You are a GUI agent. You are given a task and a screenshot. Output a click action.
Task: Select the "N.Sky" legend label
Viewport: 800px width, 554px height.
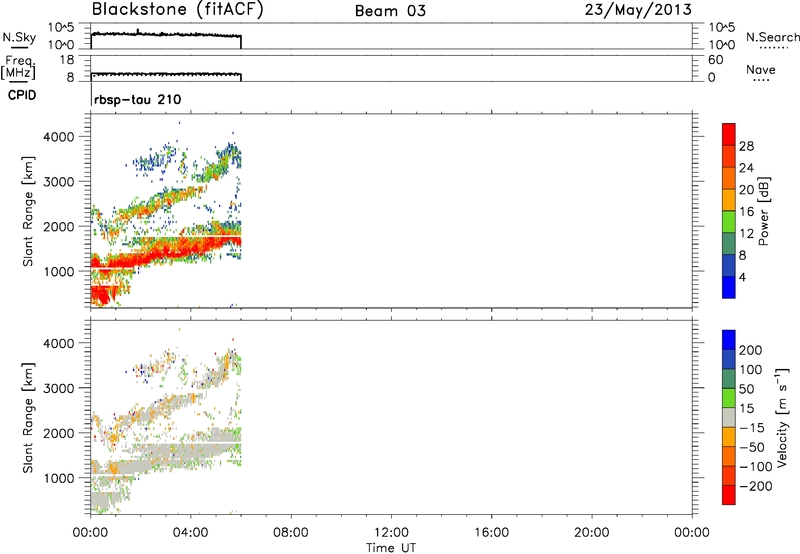pyautogui.click(x=19, y=37)
